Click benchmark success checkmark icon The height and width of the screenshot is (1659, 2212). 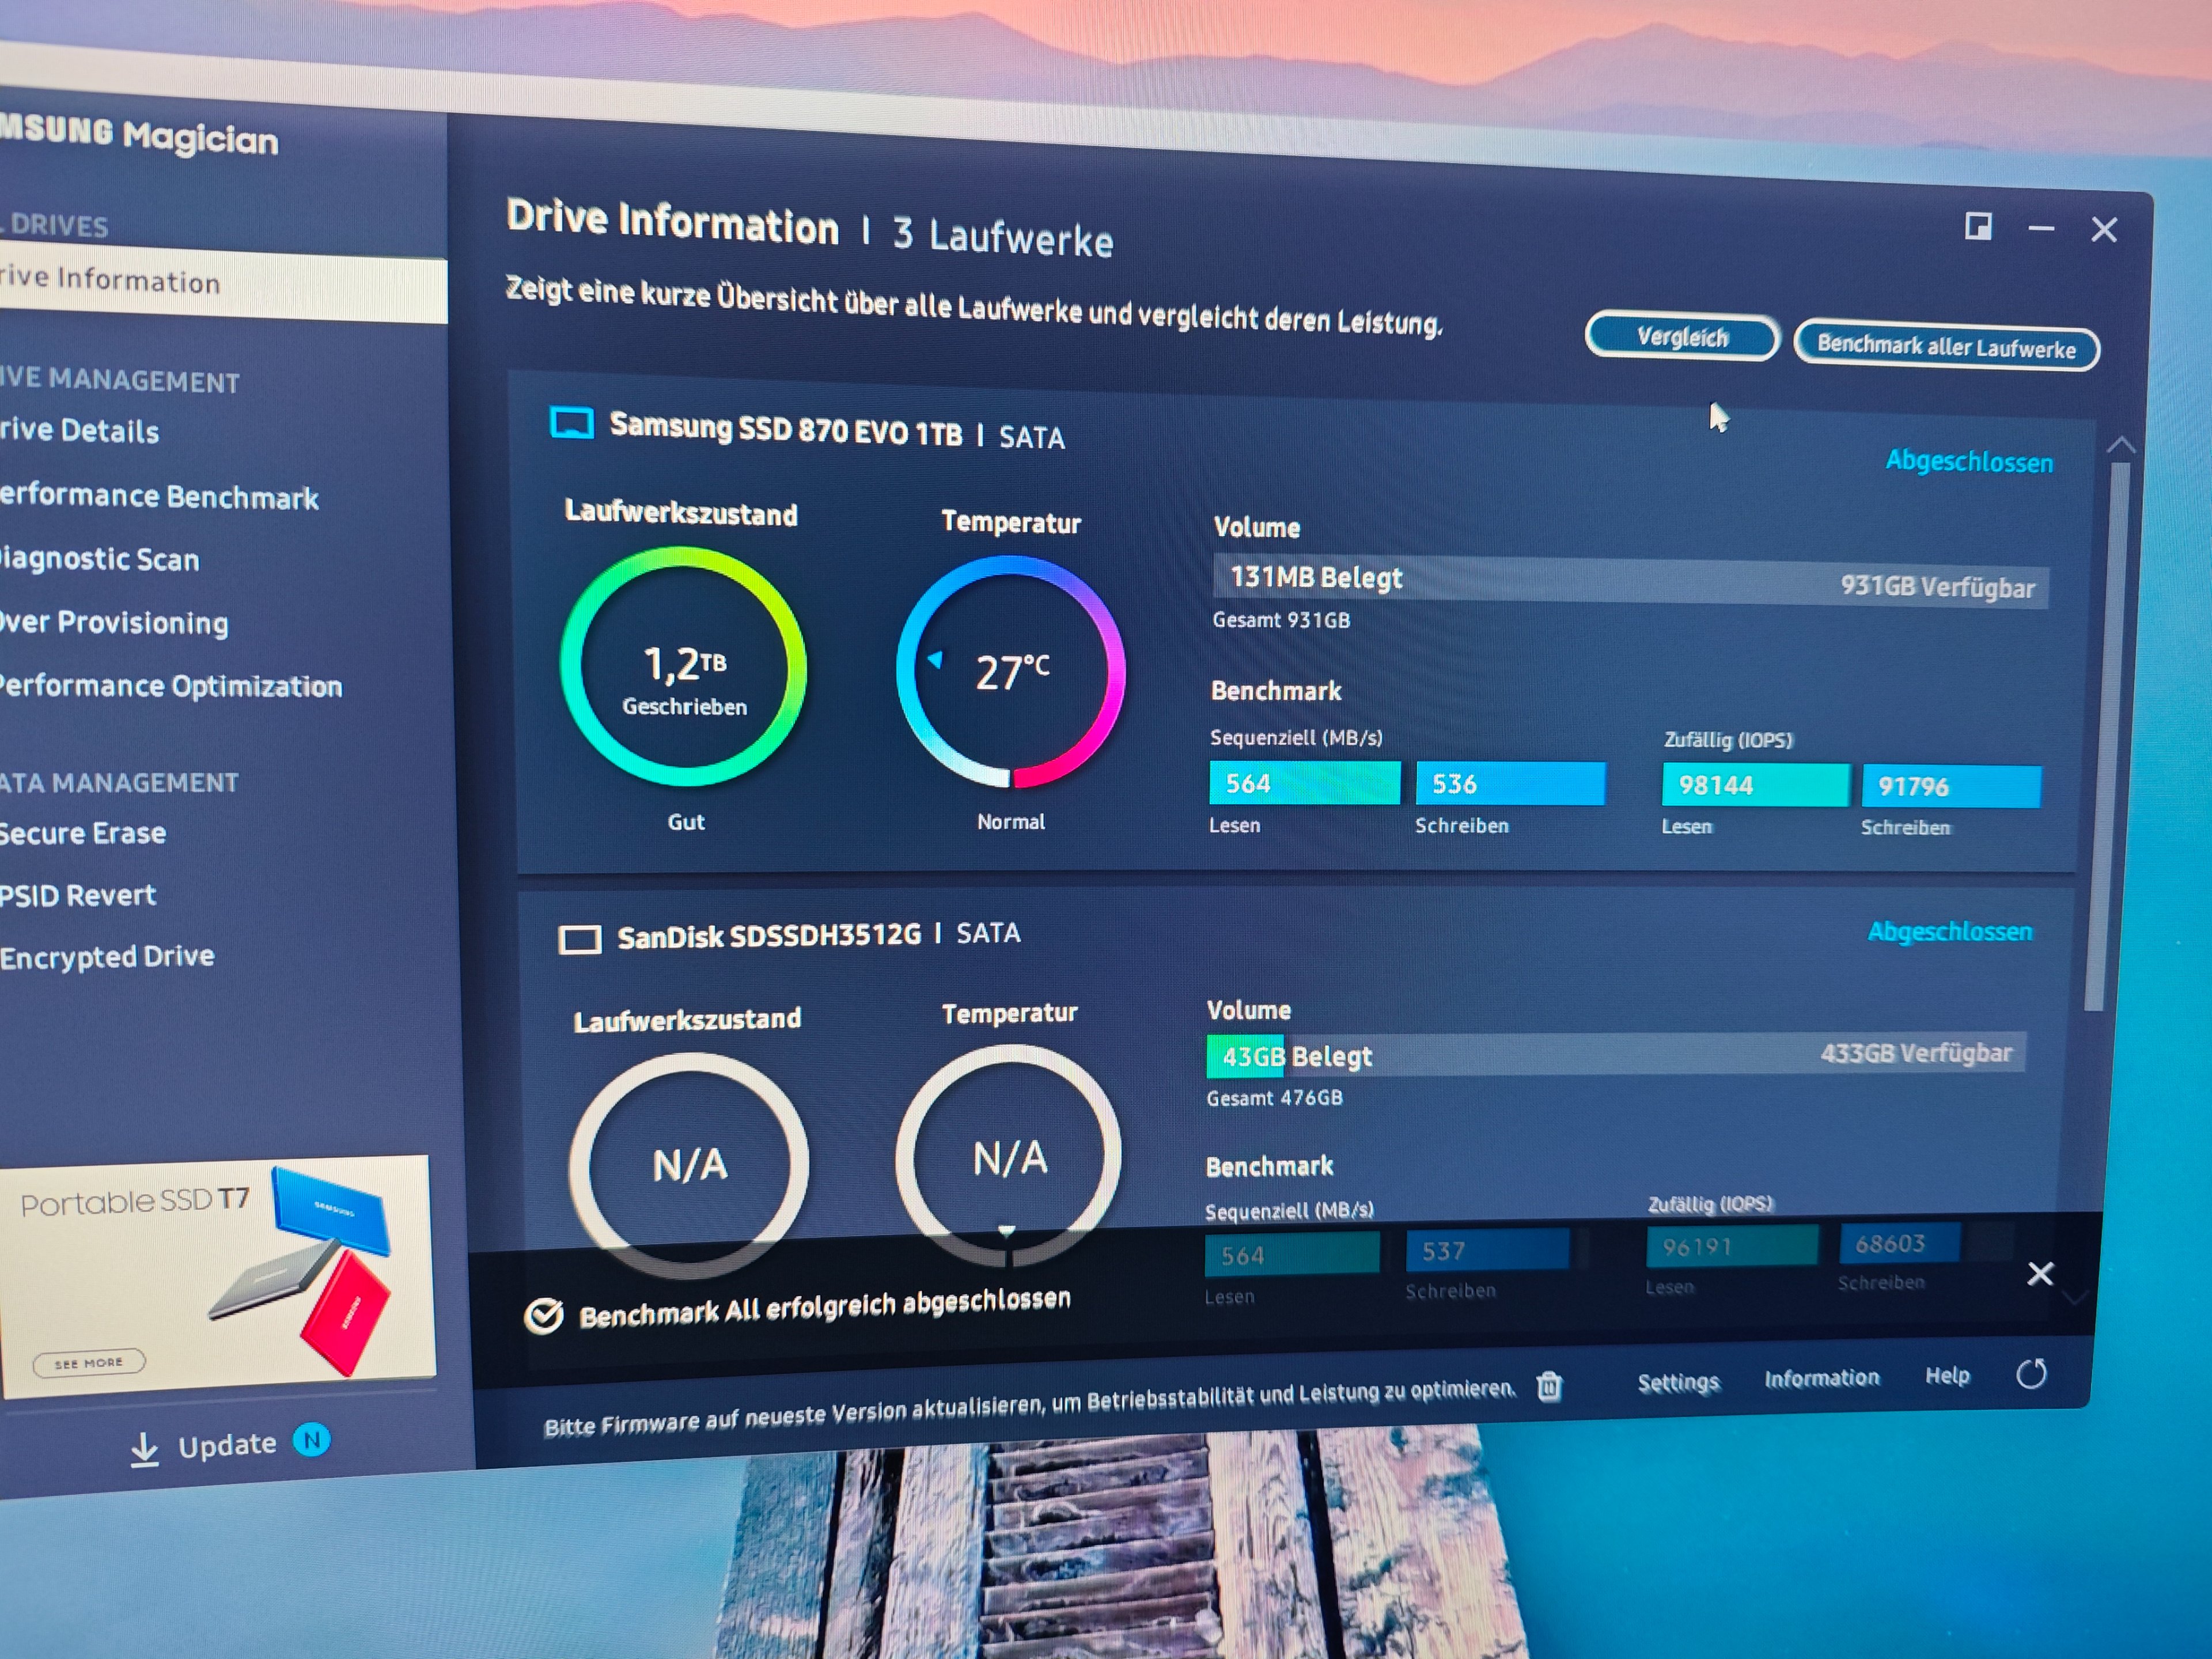point(544,1316)
